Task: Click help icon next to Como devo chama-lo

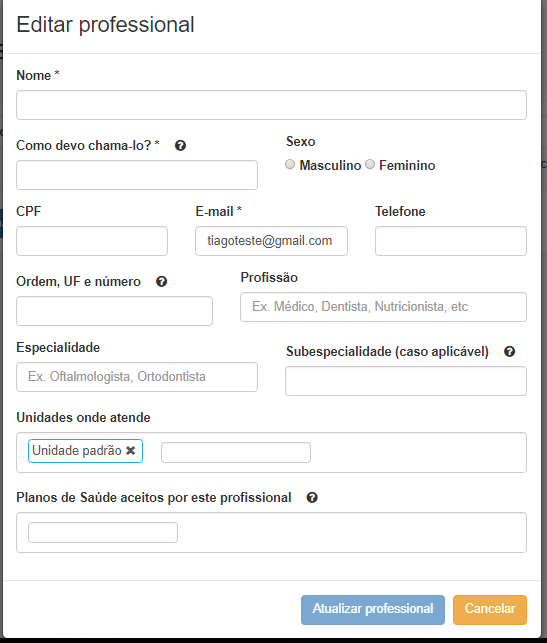Action: 180,146
